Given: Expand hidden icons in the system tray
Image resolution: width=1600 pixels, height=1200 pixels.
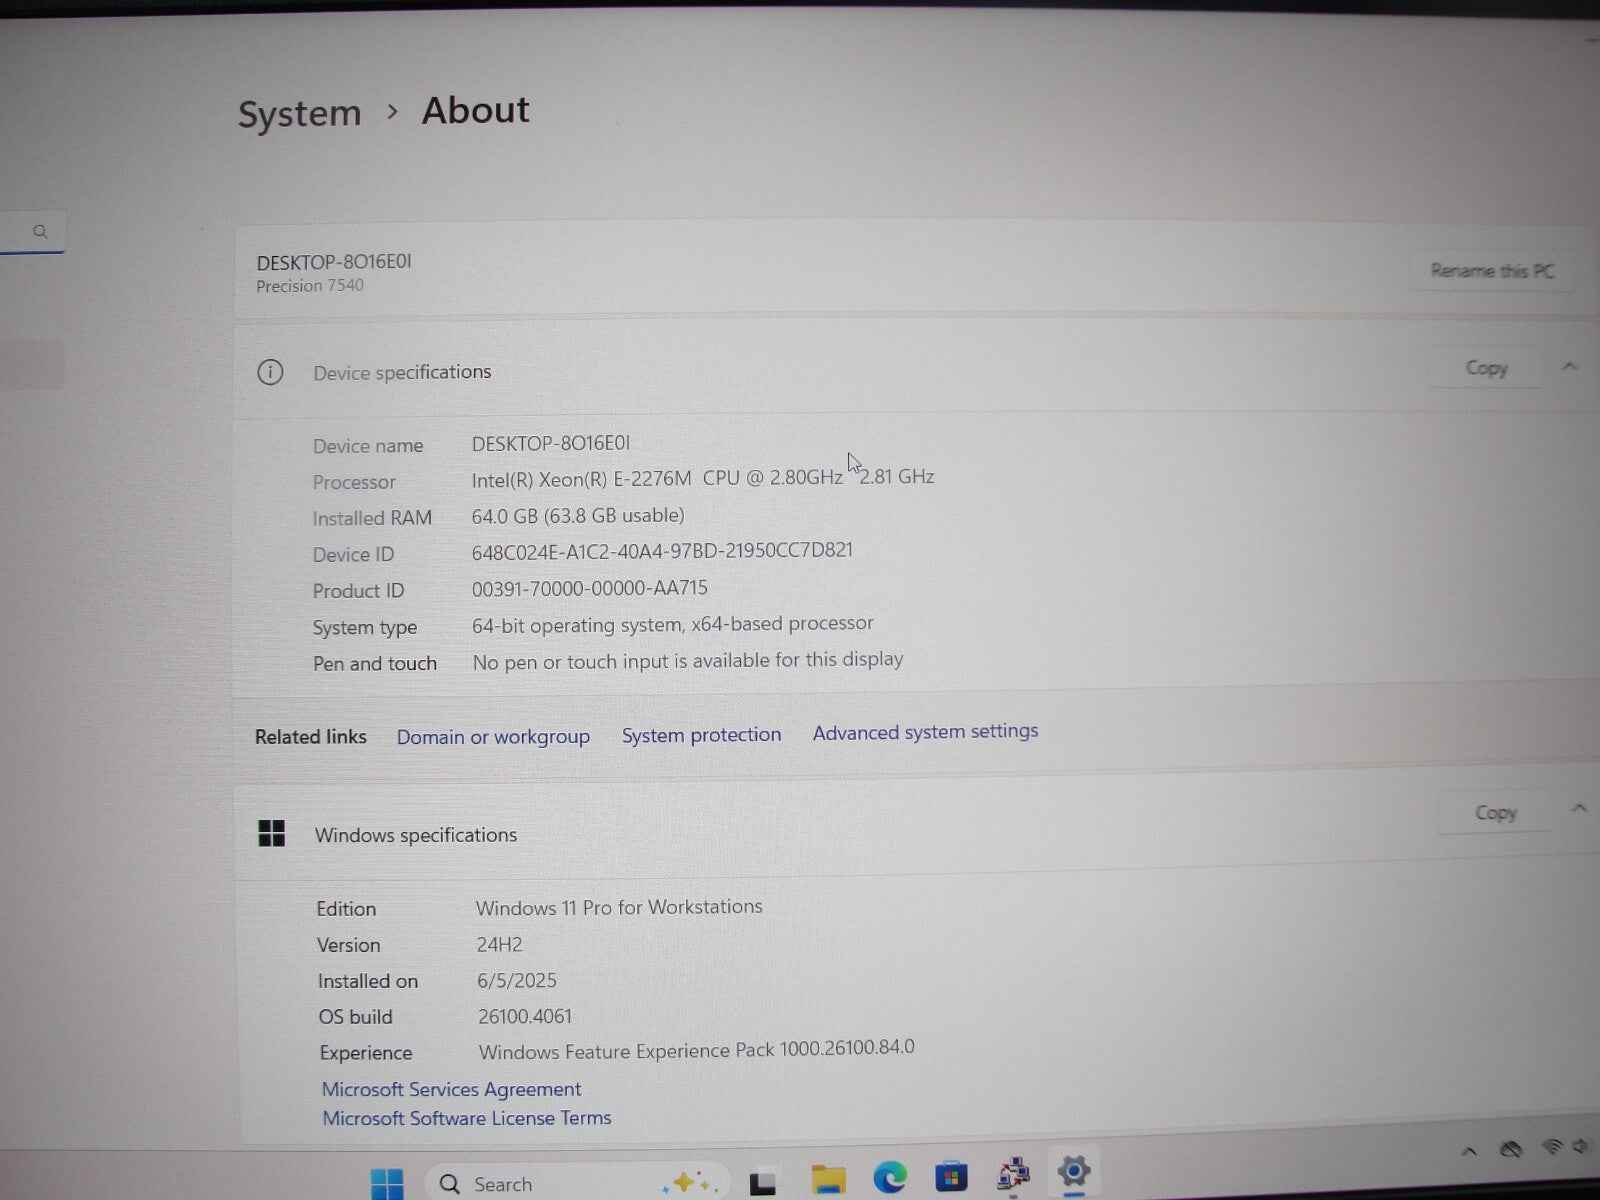Looking at the screenshot, I should [1470, 1150].
